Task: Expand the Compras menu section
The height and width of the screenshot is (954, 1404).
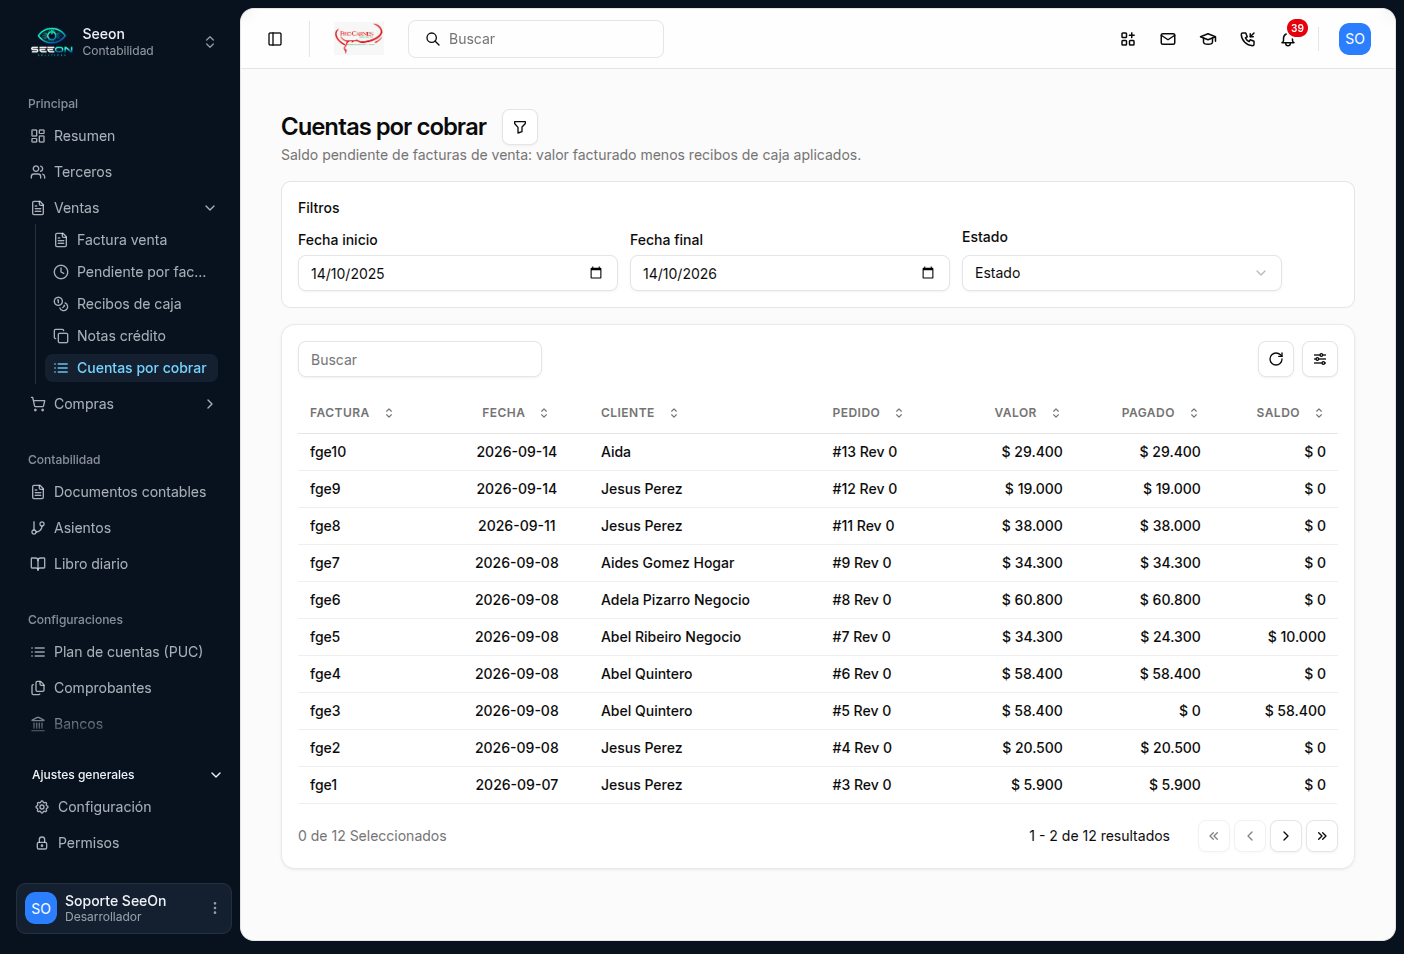Action: coord(124,404)
